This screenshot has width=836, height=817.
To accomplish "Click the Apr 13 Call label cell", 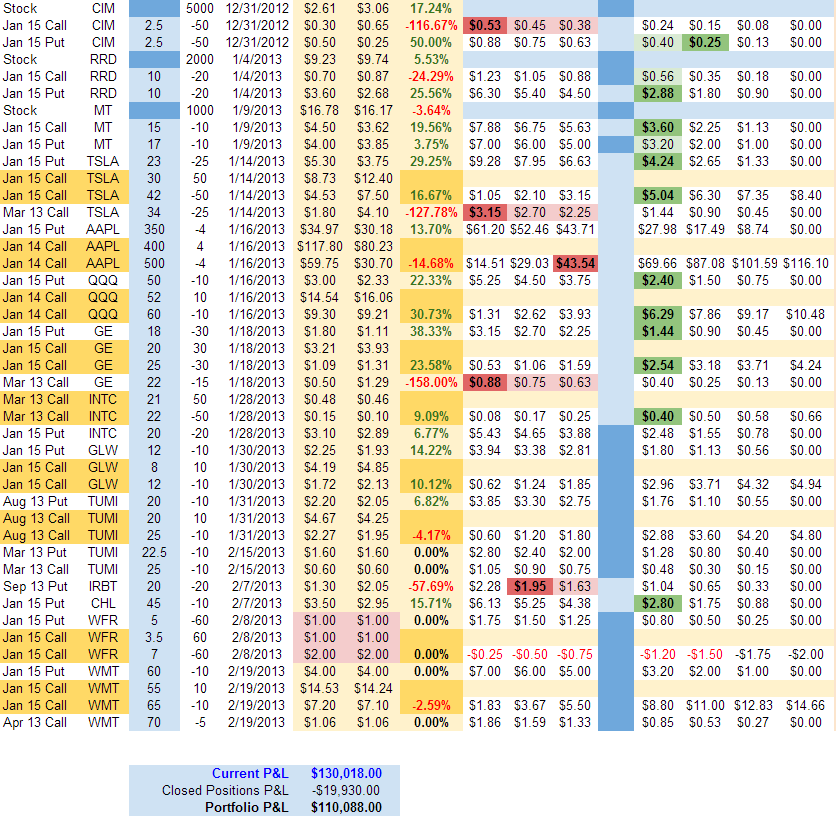I will pyautogui.click(x=35, y=722).
